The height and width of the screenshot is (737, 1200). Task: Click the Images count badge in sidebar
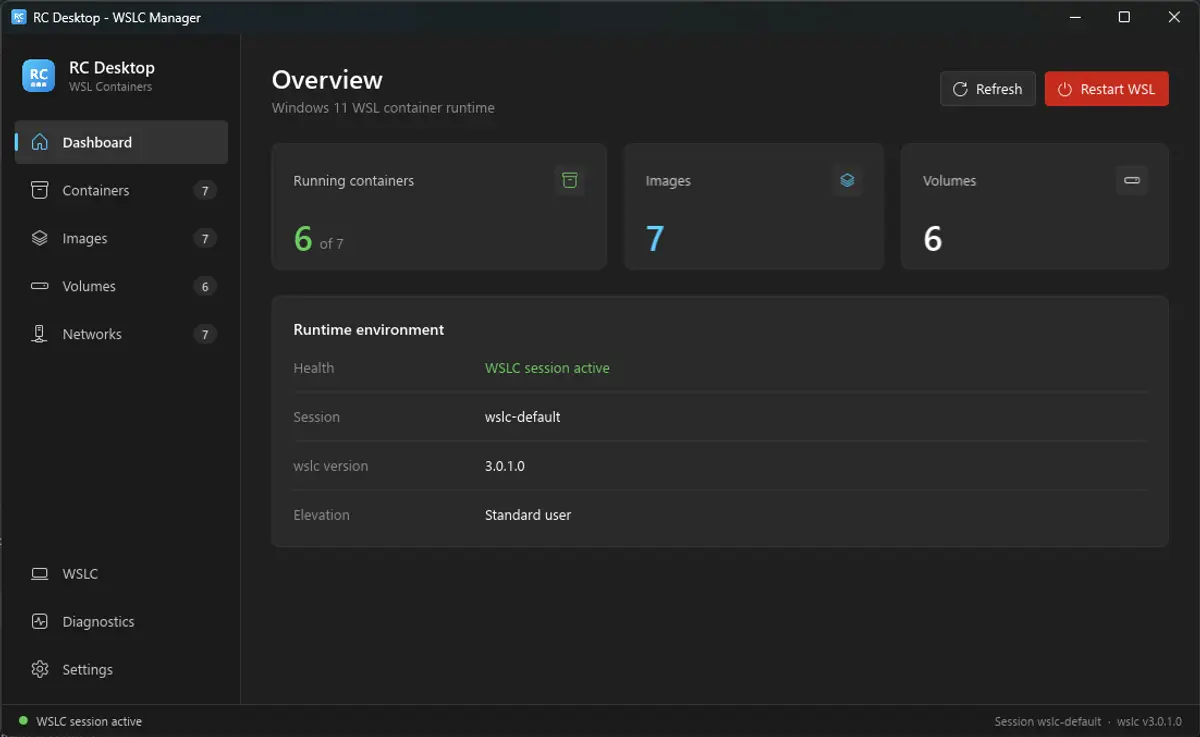pyautogui.click(x=205, y=238)
